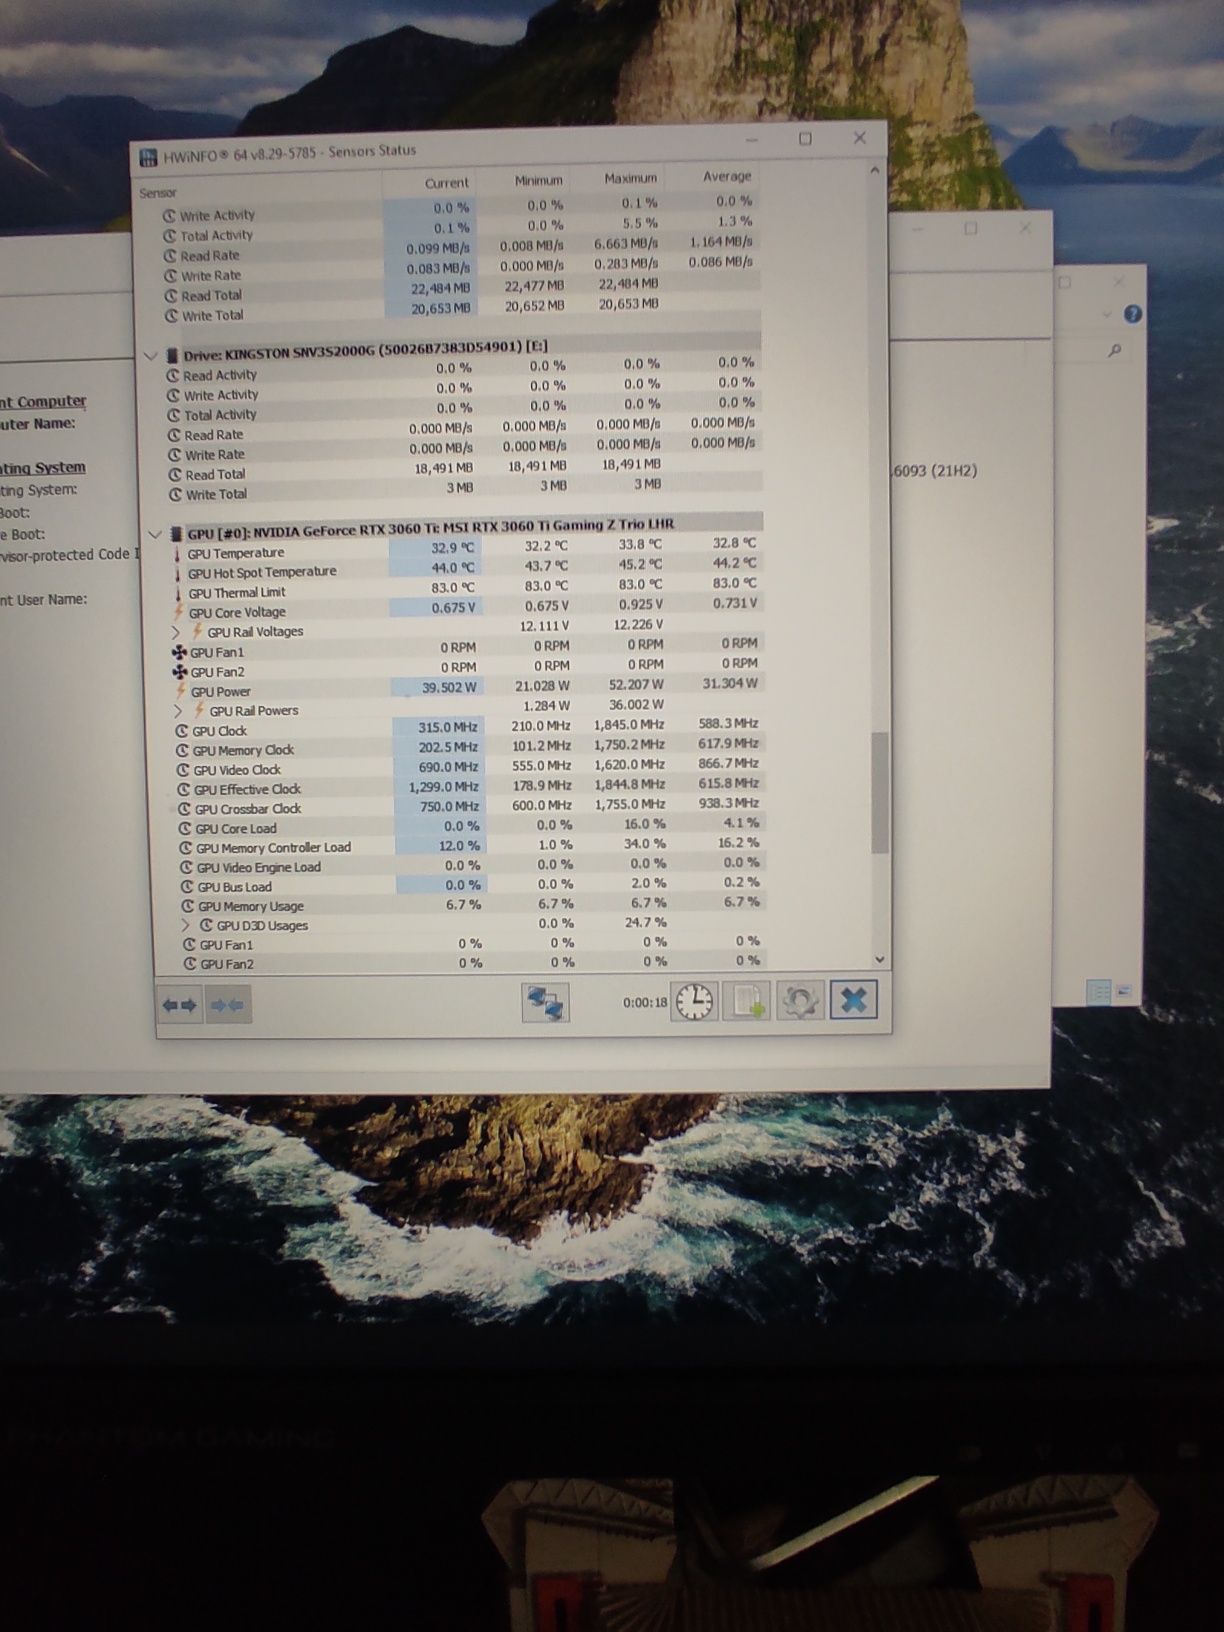Open sensor settings via the gear icon
1224x1632 pixels.
(x=799, y=1000)
